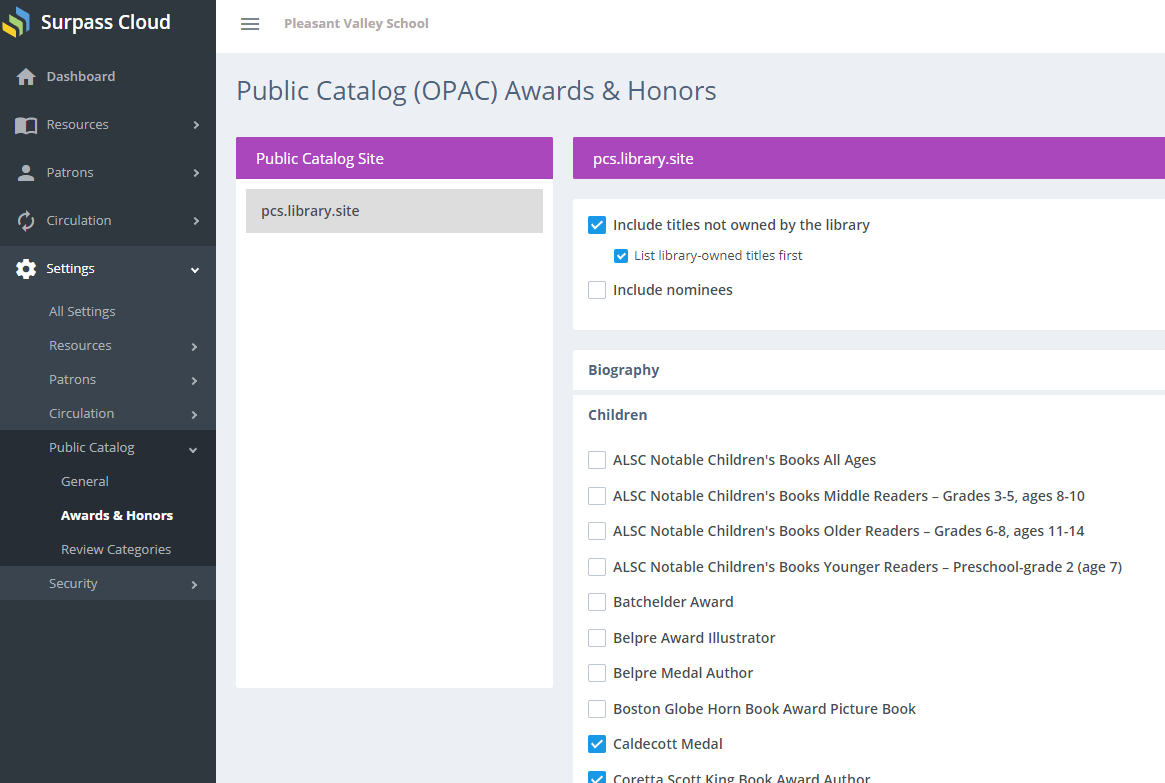Click the purple pcs.library.site panel header
Screen dimensions: 1165x783
(x=869, y=158)
